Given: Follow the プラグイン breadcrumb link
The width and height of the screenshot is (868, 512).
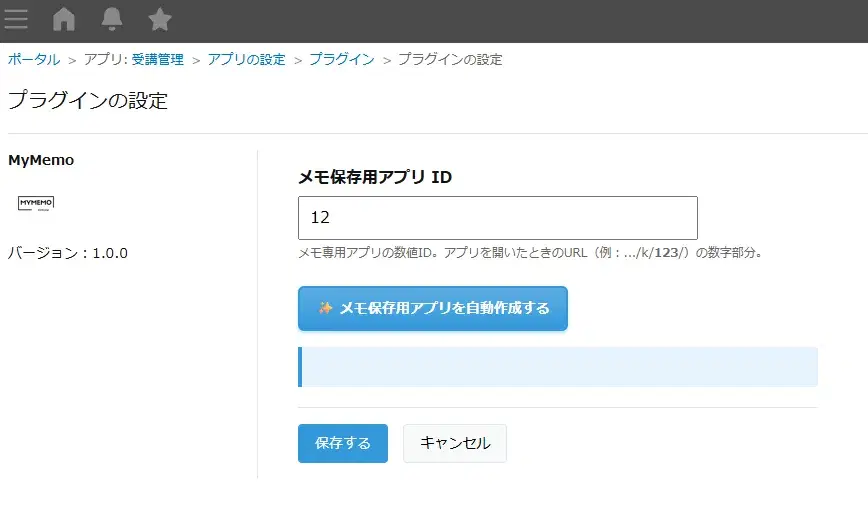Looking at the screenshot, I should (342, 59).
